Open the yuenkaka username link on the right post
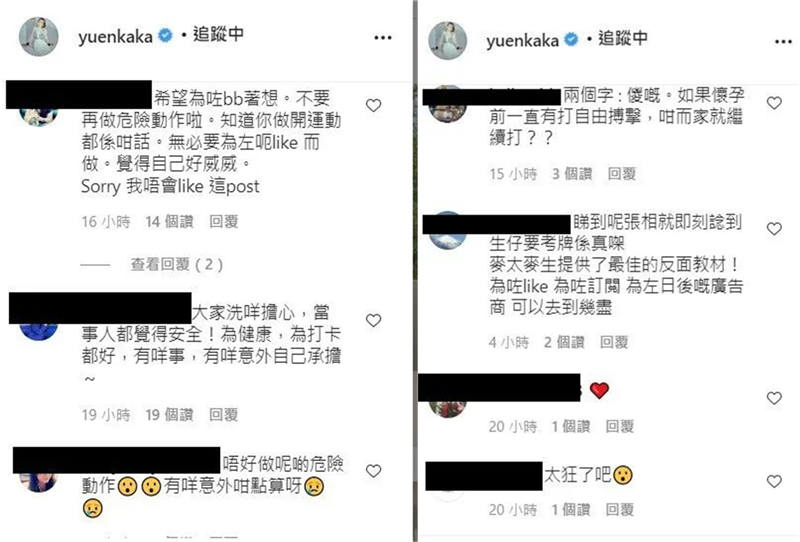Viewport: 800px width, 542px height. coord(522,40)
